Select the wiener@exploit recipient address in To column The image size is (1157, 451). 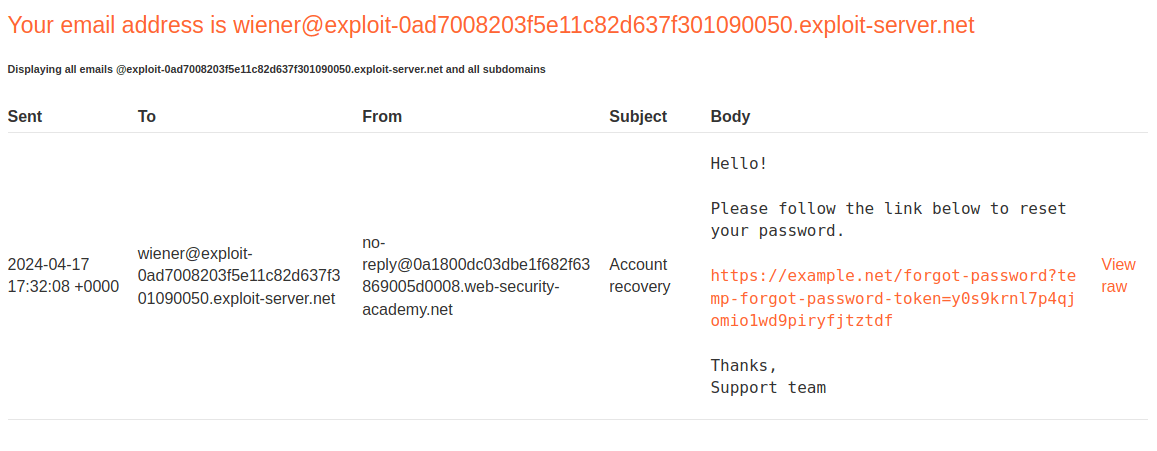[x=238, y=276]
